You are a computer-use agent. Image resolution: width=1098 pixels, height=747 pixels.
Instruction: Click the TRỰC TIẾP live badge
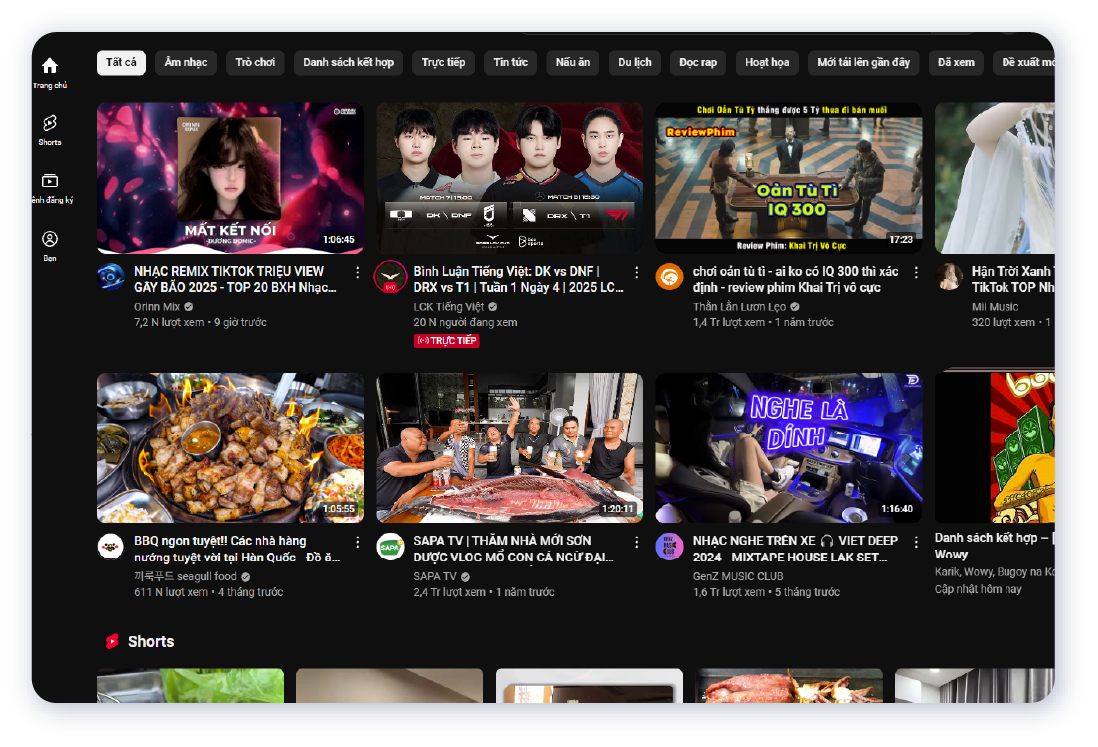pyautogui.click(x=446, y=341)
